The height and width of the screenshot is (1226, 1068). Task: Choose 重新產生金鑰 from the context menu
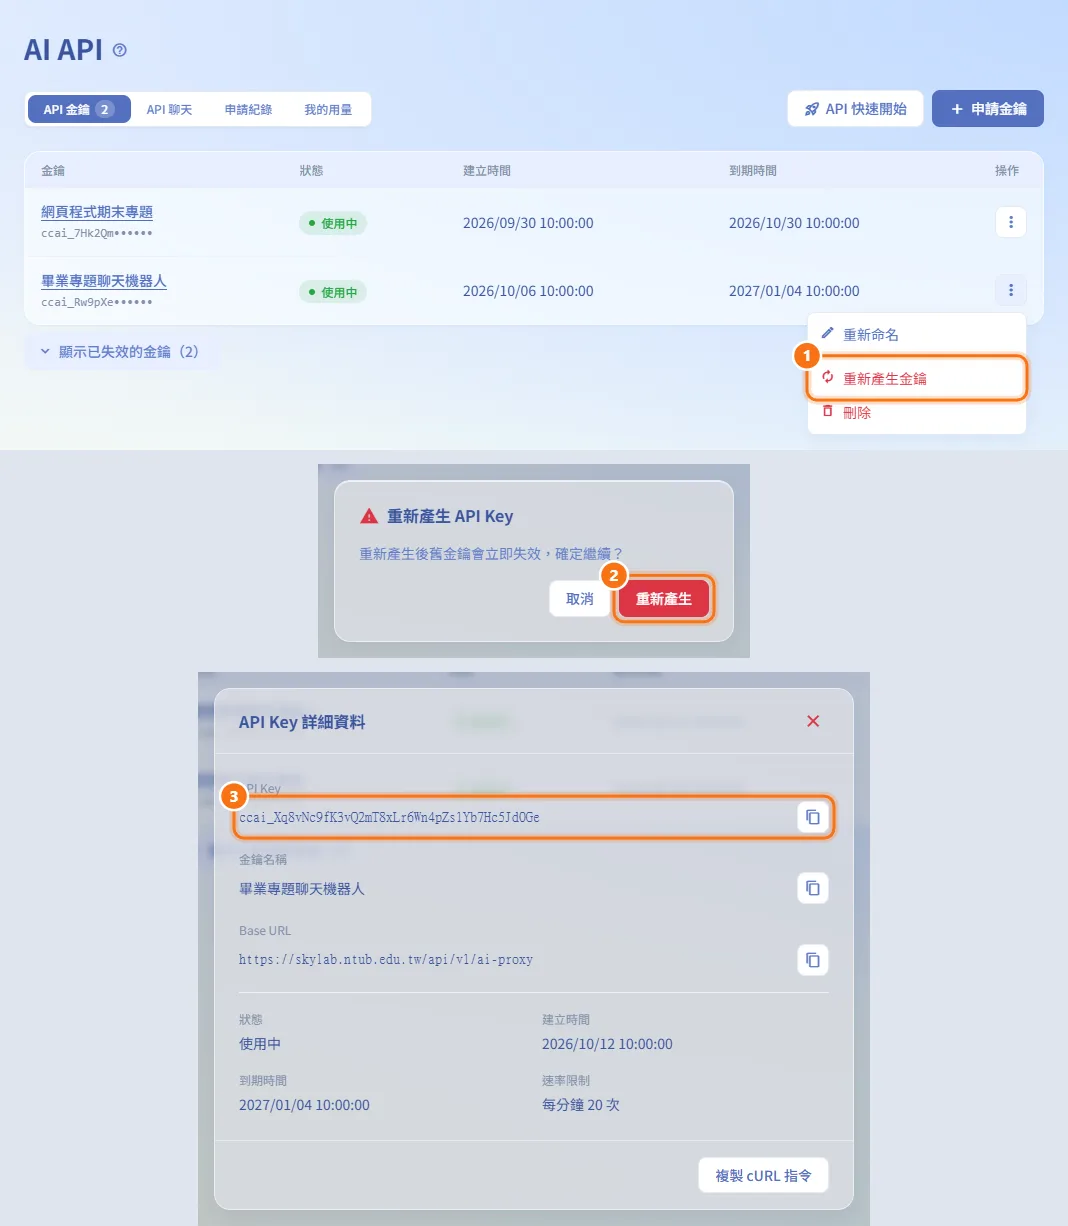point(917,378)
